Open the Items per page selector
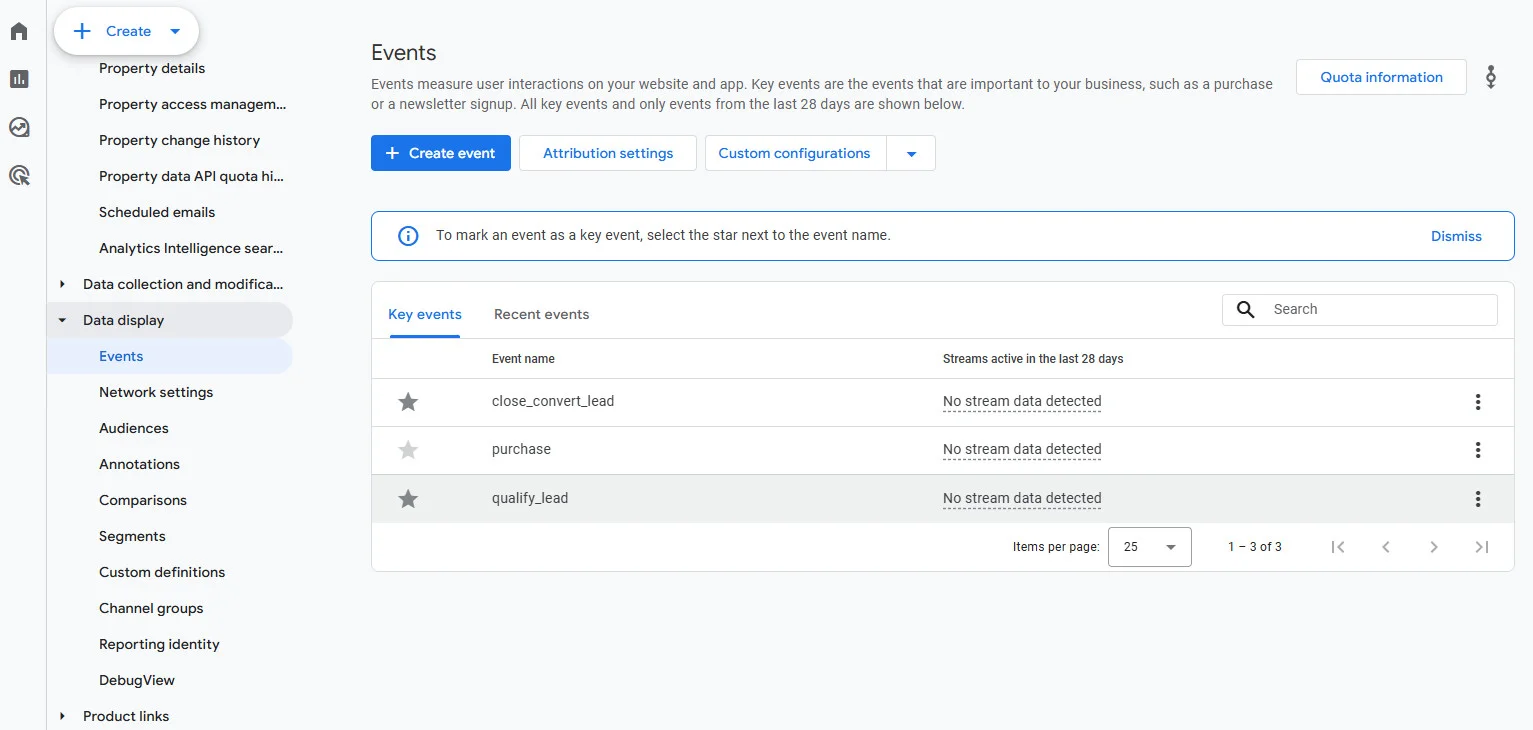This screenshot has width=1533, height=730. (1148, 547)
